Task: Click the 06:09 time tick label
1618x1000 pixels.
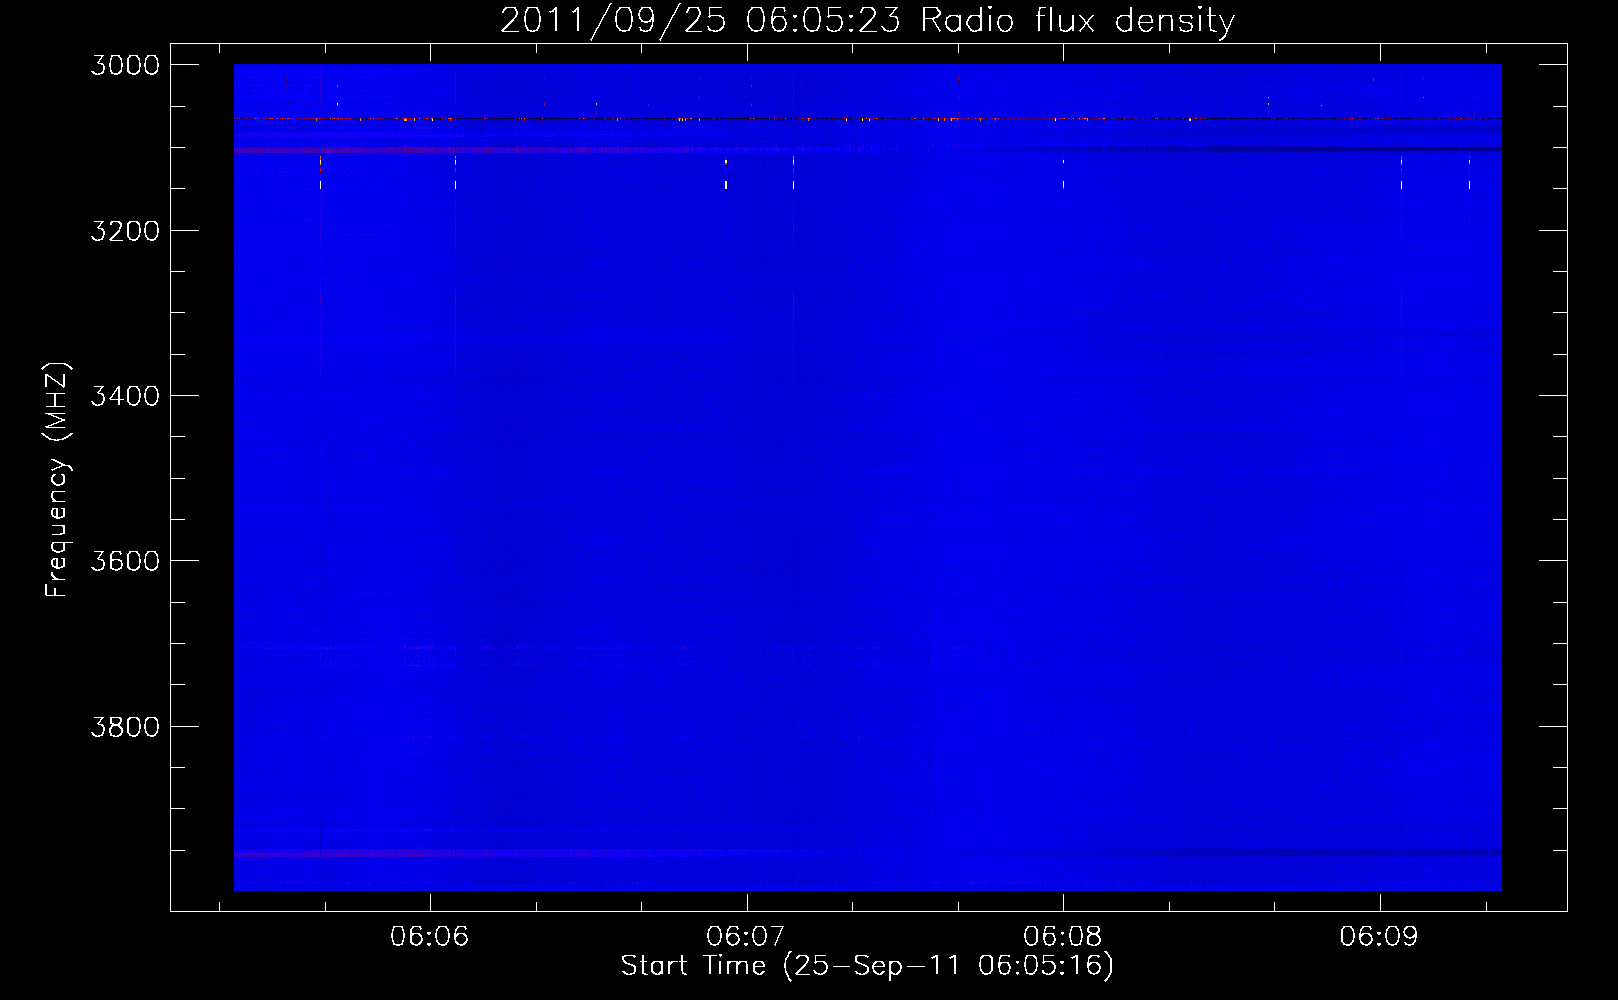Action: (1379, 936)
